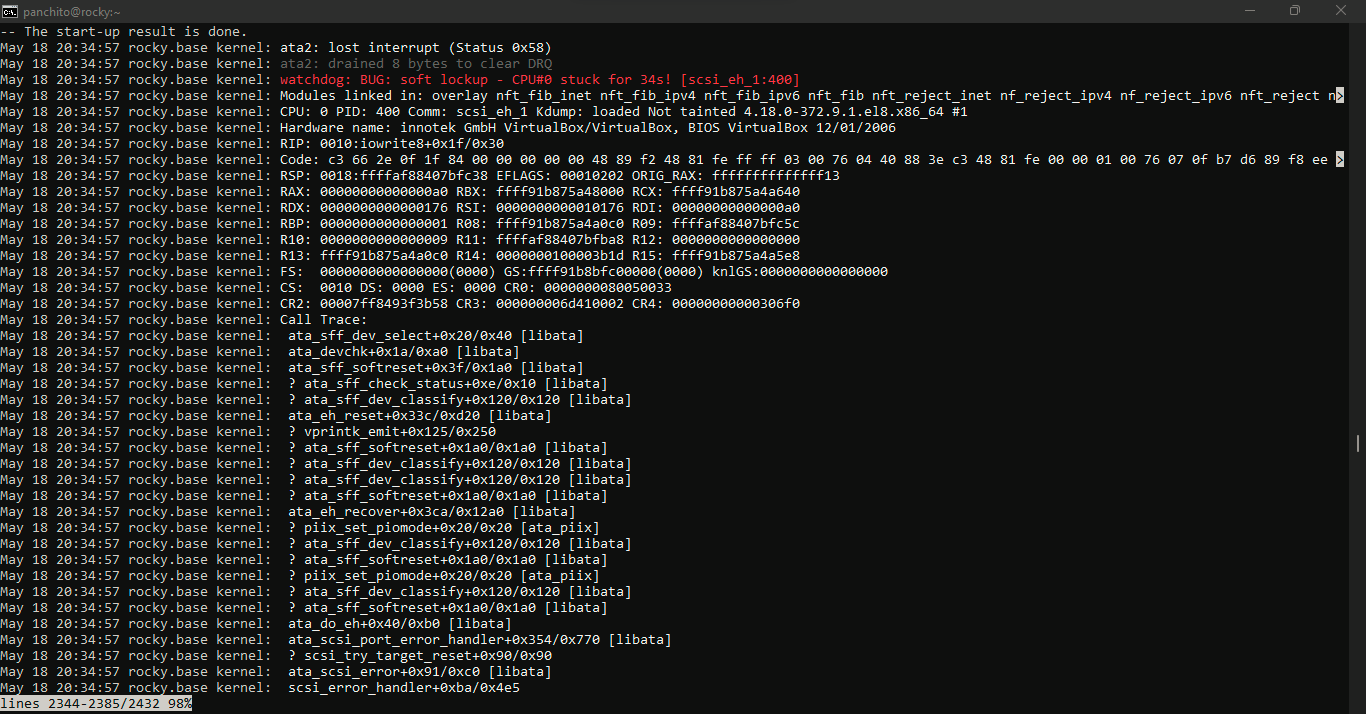Click the ata2: lost interrupt message
Screen dimensions: 1366x714
(415, 48)
